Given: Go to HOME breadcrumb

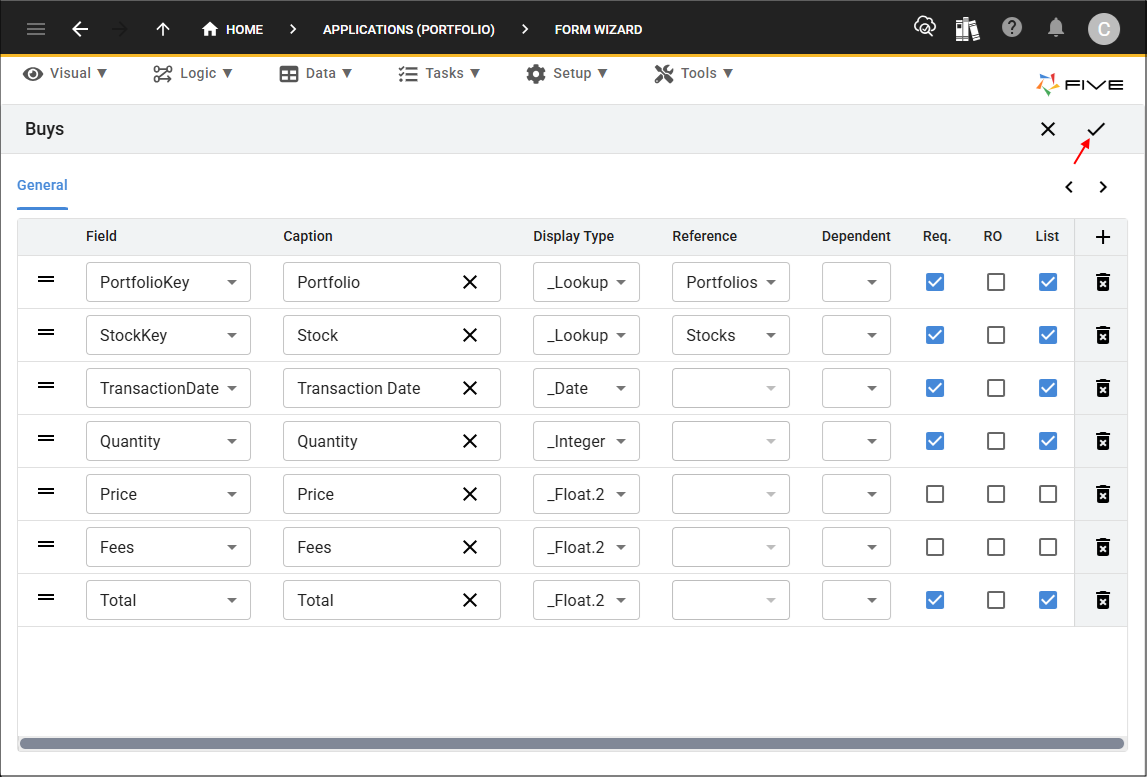Looking at the screenshot, I should coord(232,29).
